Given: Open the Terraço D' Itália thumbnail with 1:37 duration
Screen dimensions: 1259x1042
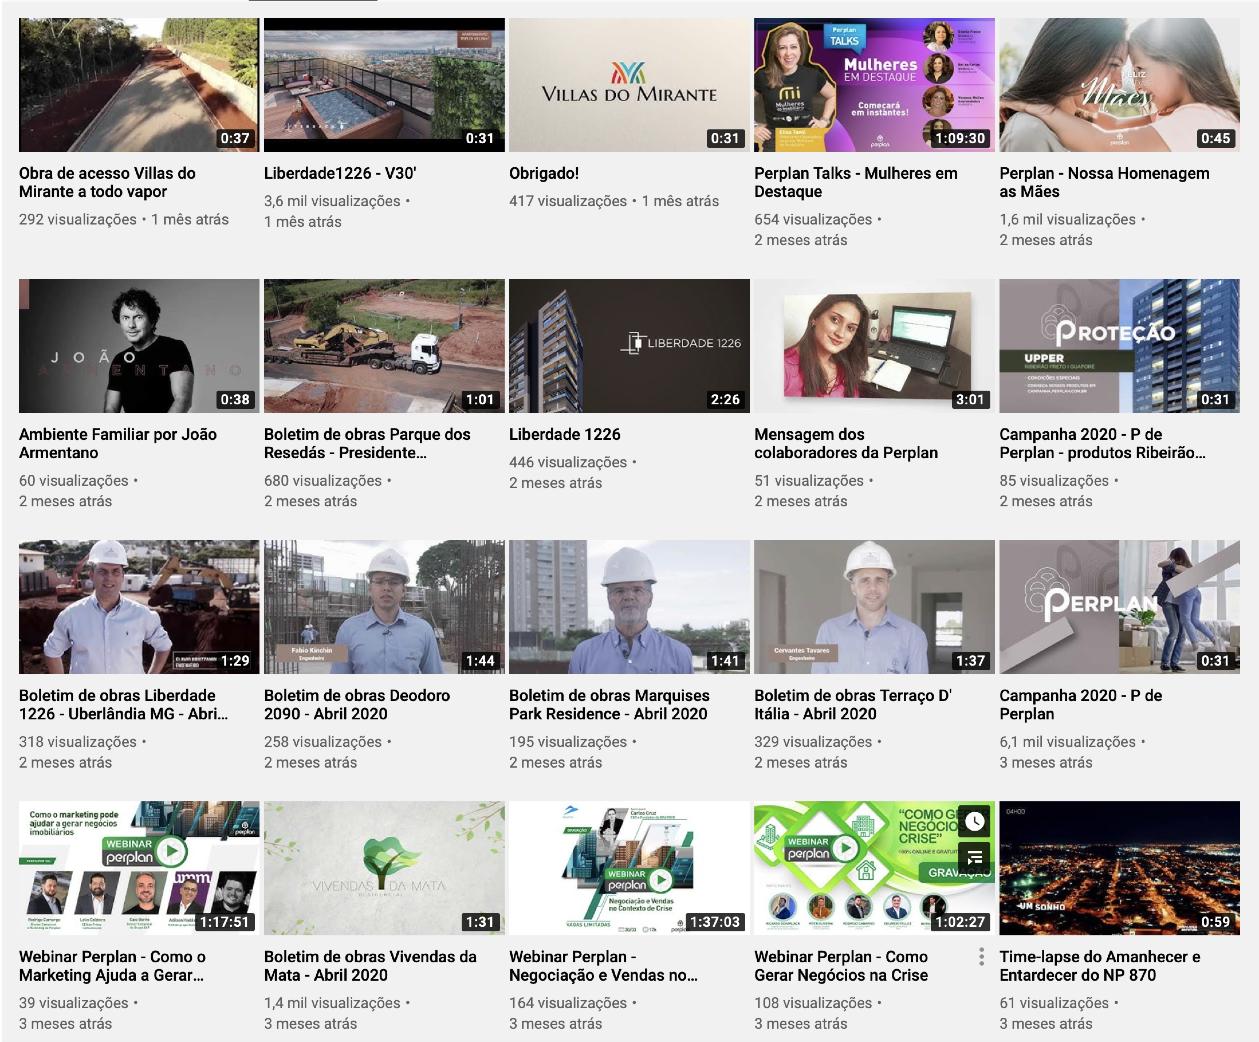Looking at the screenshot, I should pos(874,607).
